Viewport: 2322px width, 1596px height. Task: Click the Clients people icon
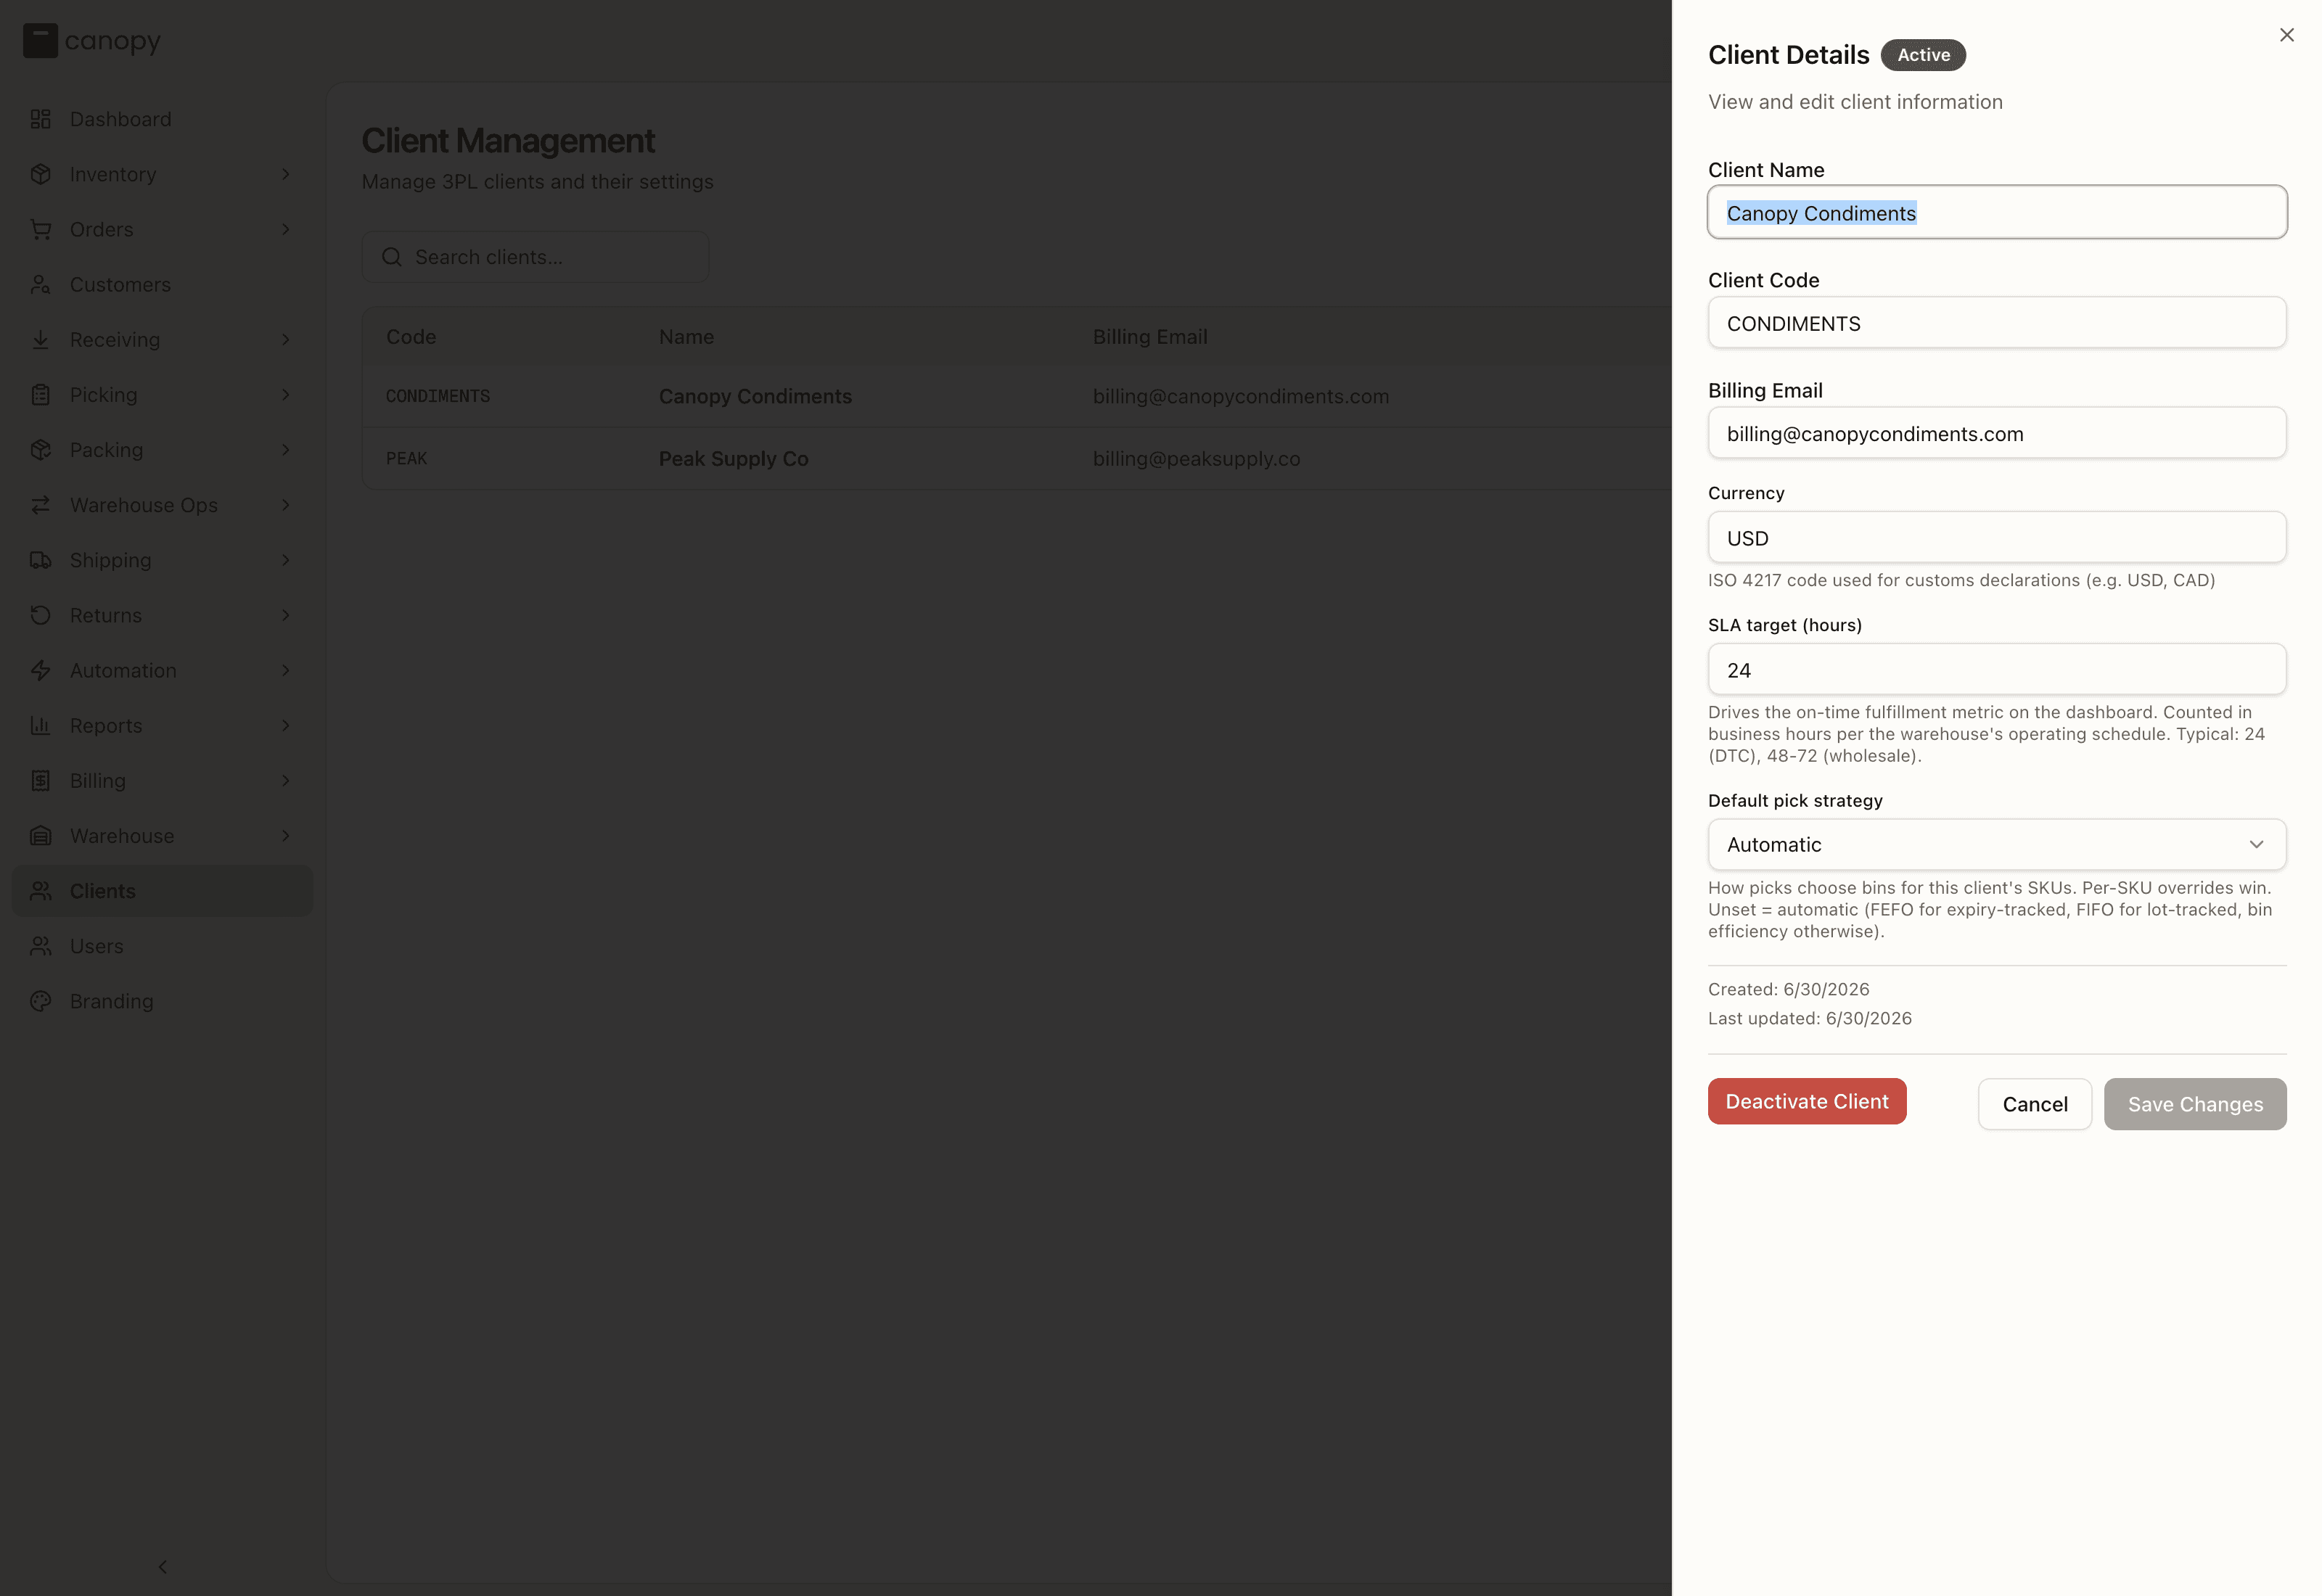click(x=40, y=891)
